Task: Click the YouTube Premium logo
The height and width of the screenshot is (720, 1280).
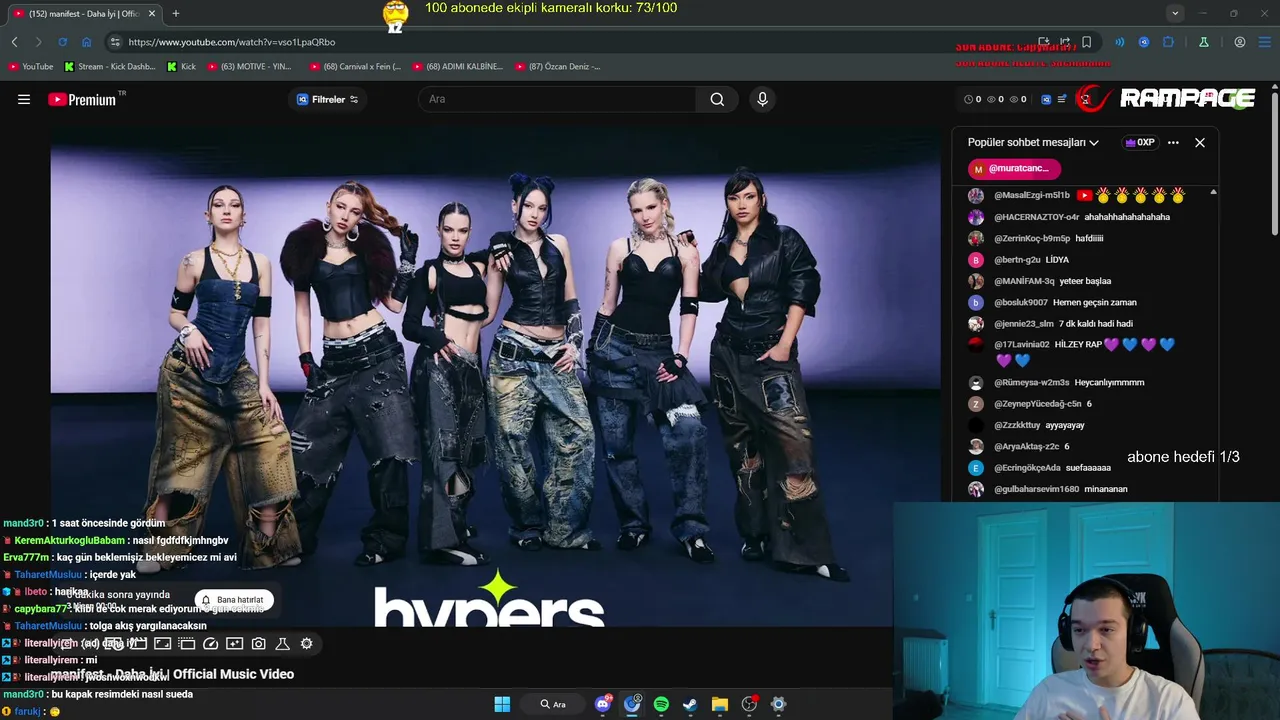Action: pos(82,100)
